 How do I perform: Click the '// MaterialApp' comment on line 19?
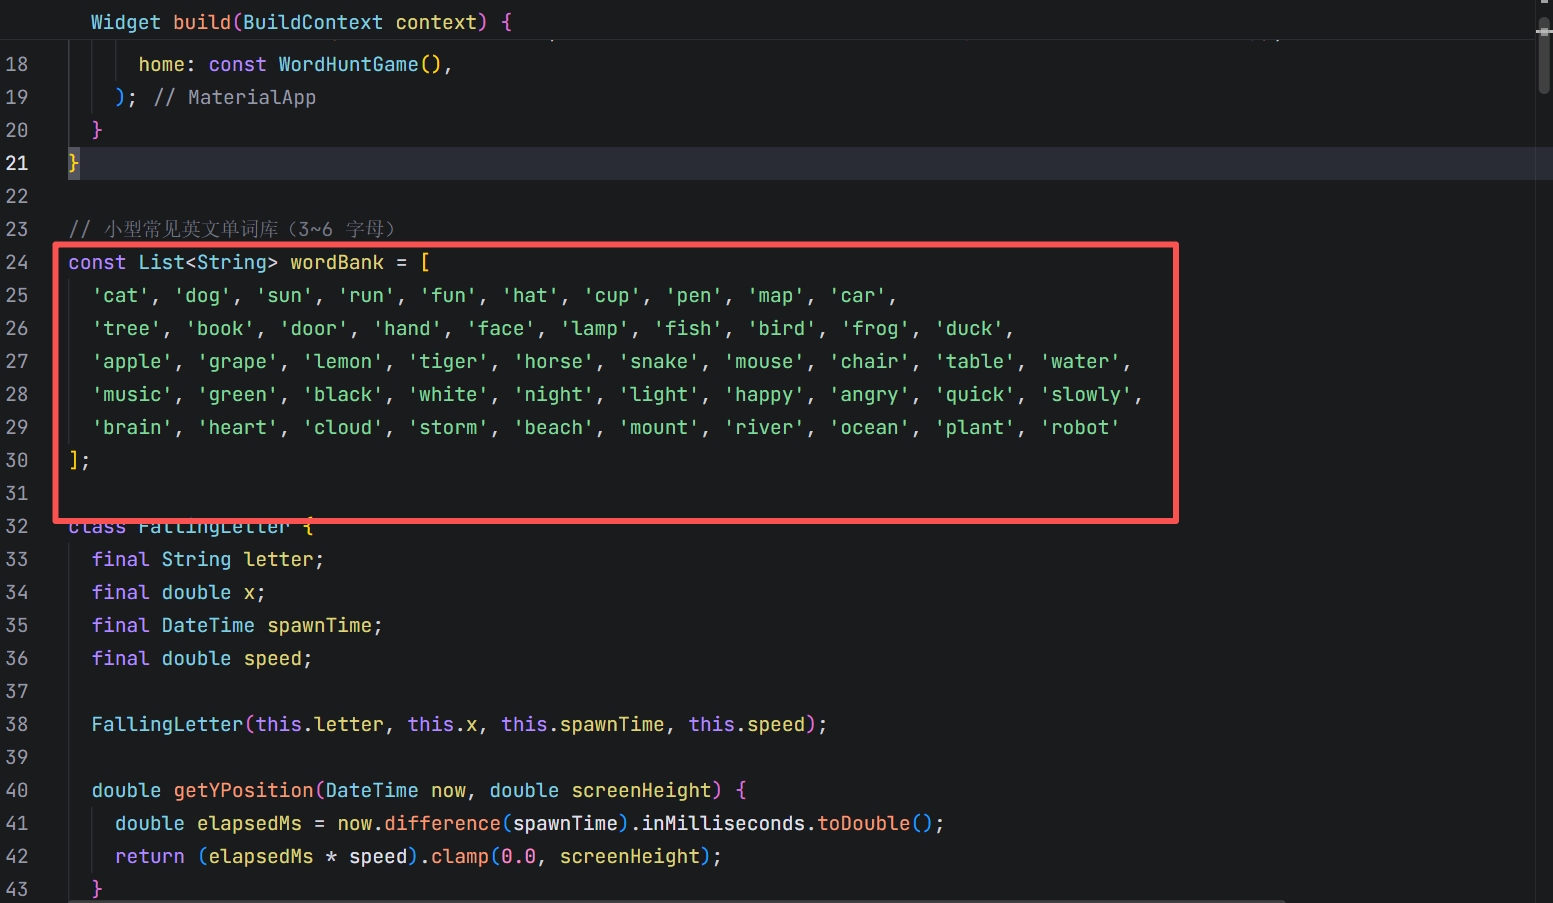click(x=234, y=97)
